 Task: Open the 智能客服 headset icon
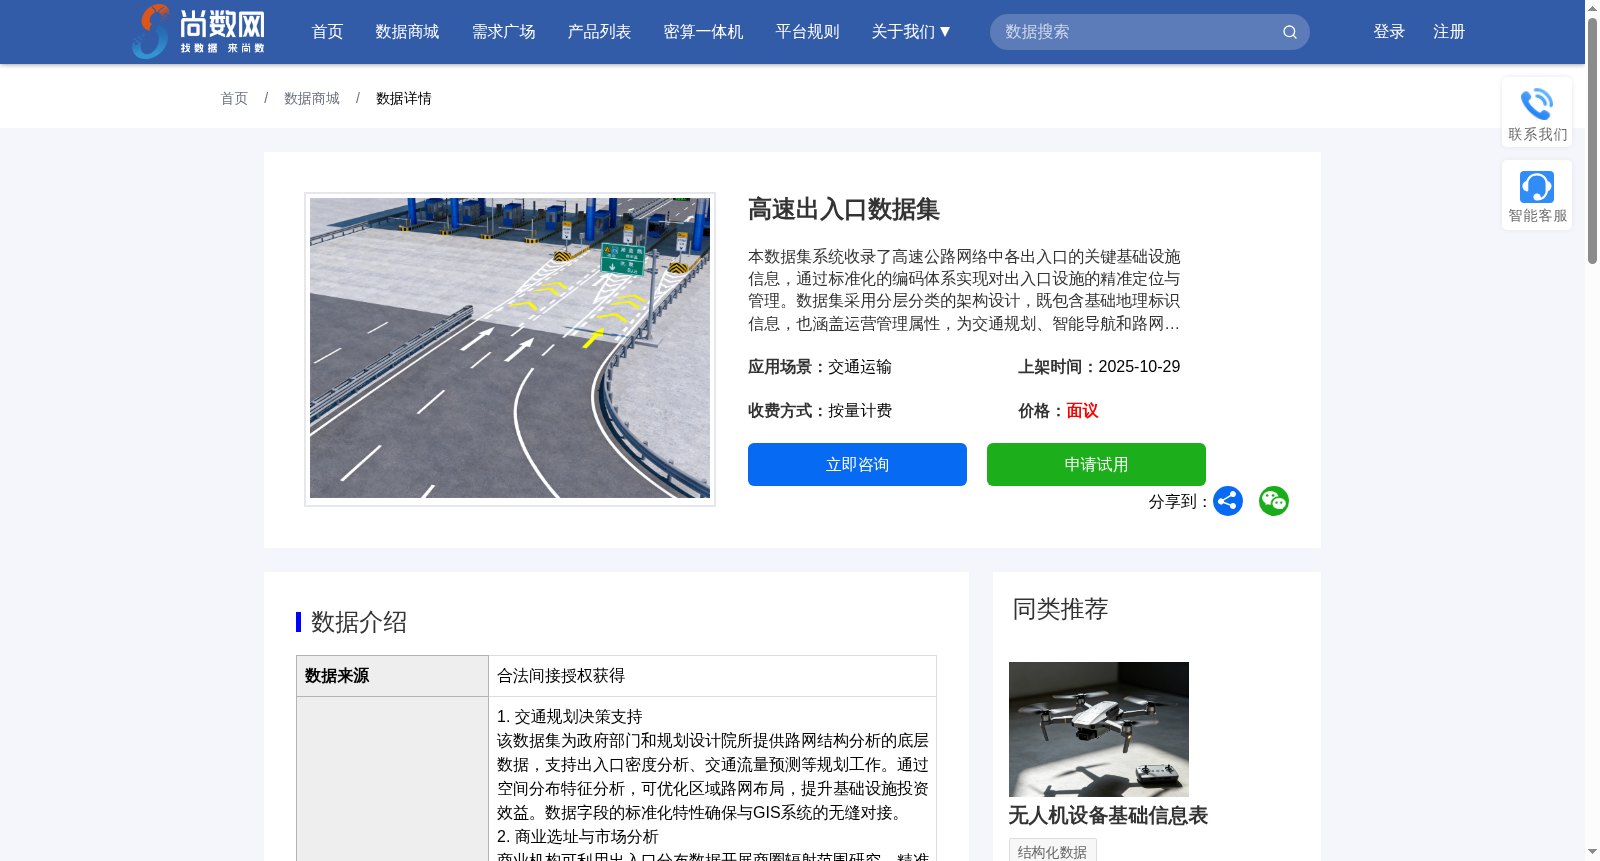point(1537,187)
